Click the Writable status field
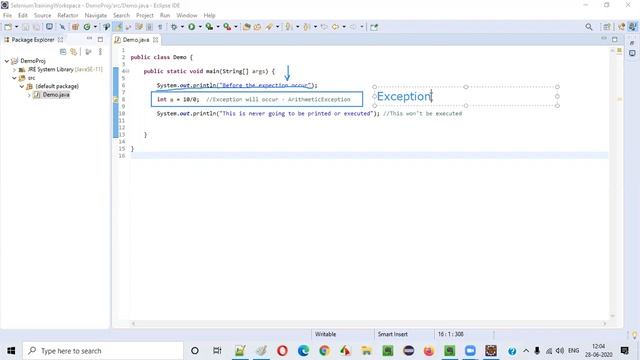The width and height of the screenshot is (640, 360). tap(325, 334)
